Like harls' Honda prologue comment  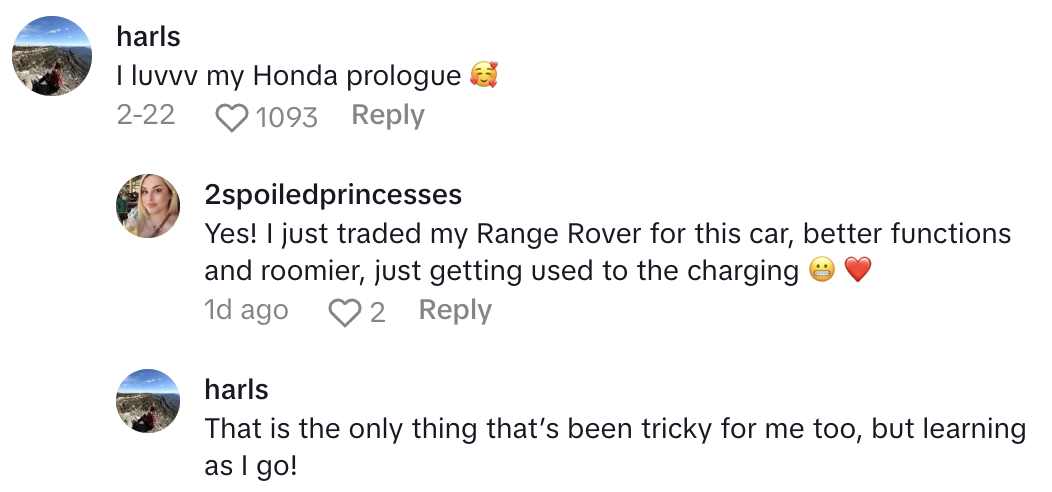pos(232,118)
